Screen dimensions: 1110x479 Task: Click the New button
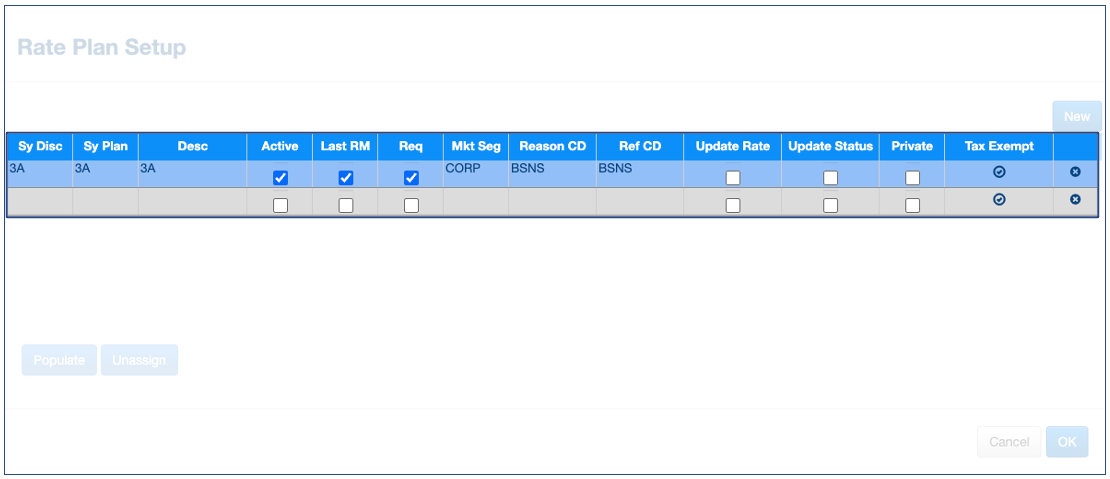(x=1076, y=116)
